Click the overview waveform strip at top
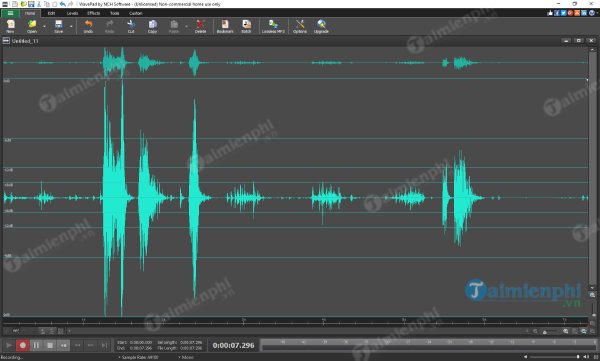This screenshot has width=600, height=361. [x=295, y=62]
